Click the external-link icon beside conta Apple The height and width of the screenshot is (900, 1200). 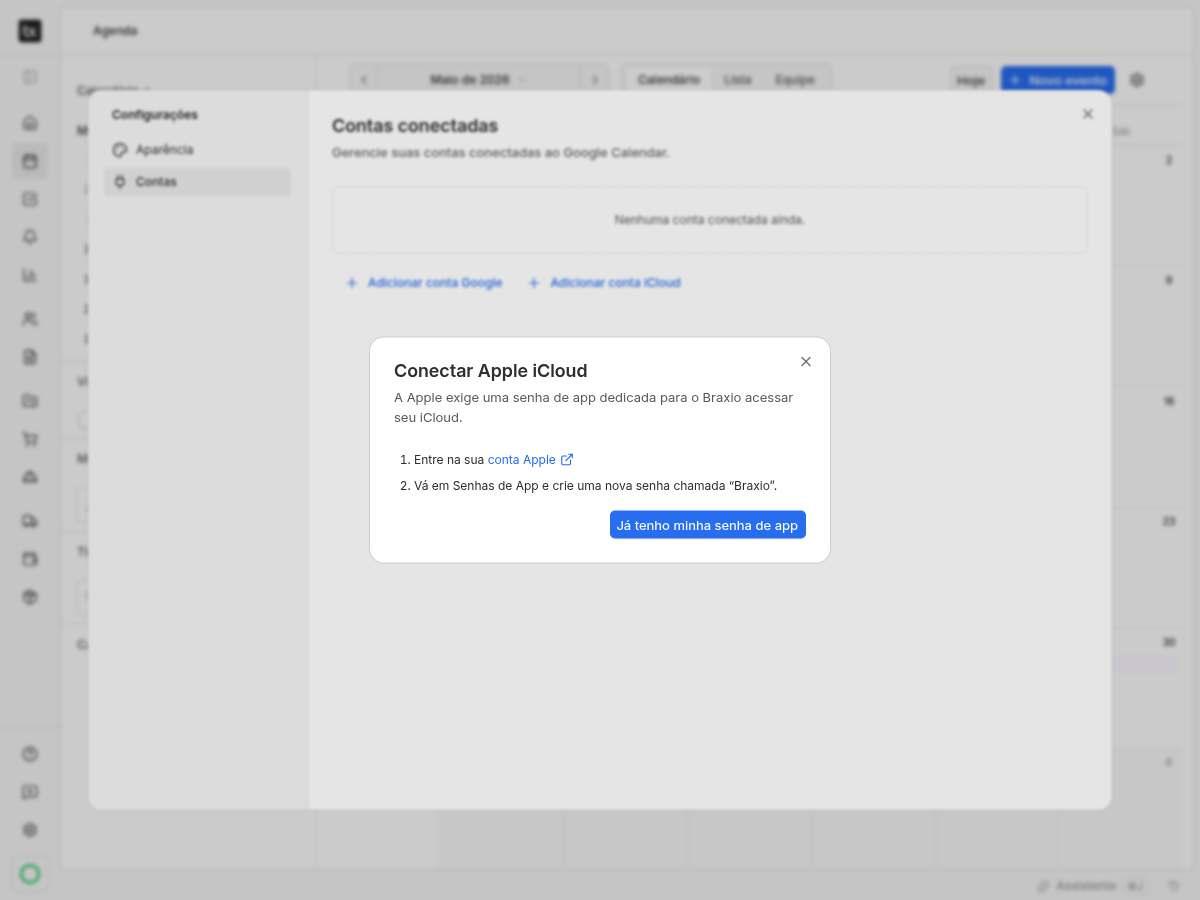click(567, 459)
